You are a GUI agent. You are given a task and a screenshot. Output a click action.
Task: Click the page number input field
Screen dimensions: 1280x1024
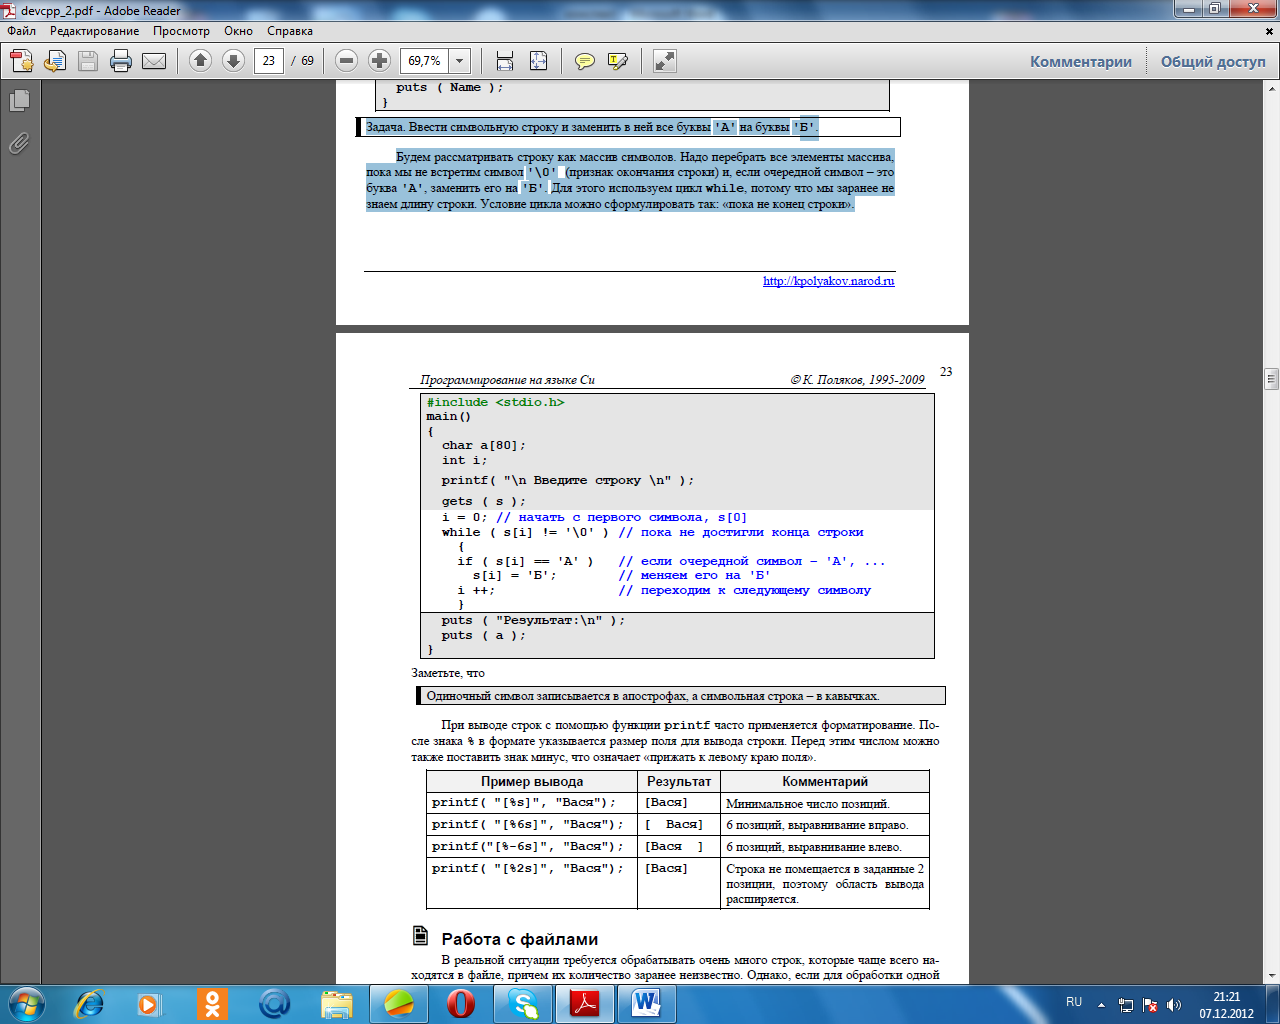pyautogui.click(x=268, y=61)
